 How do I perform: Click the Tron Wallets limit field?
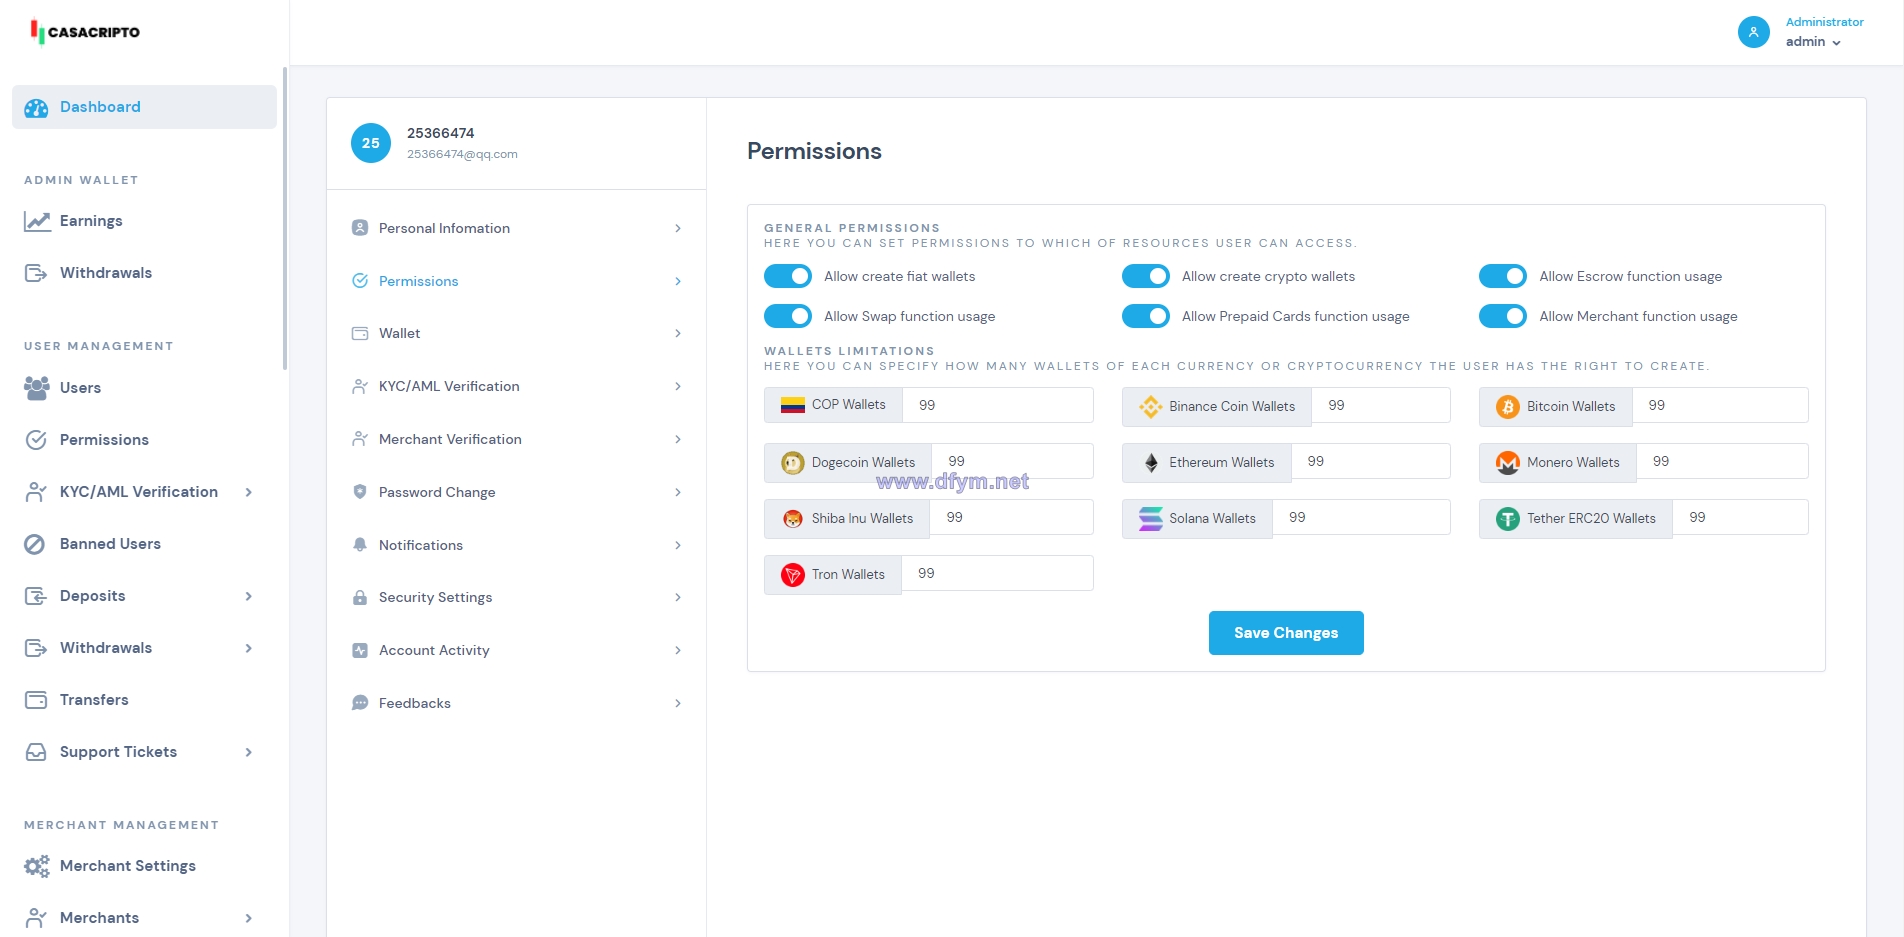(x=998, y=573)
